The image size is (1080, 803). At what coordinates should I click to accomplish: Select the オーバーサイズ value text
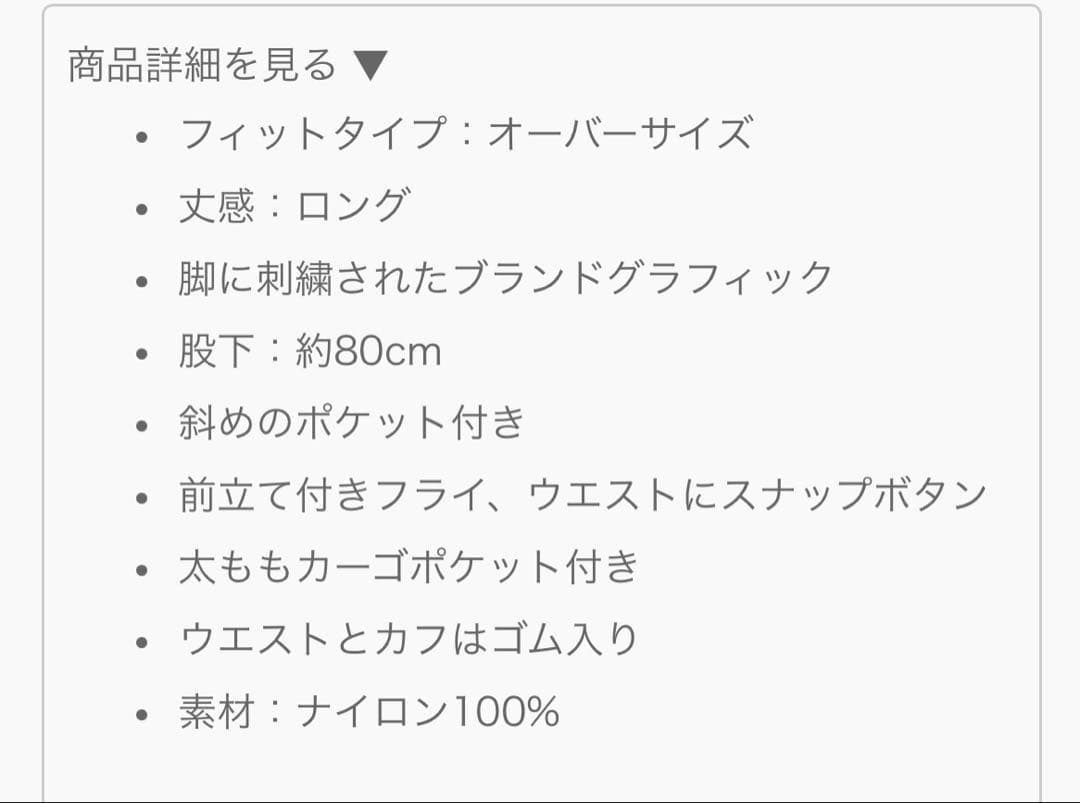pos(619,134)
